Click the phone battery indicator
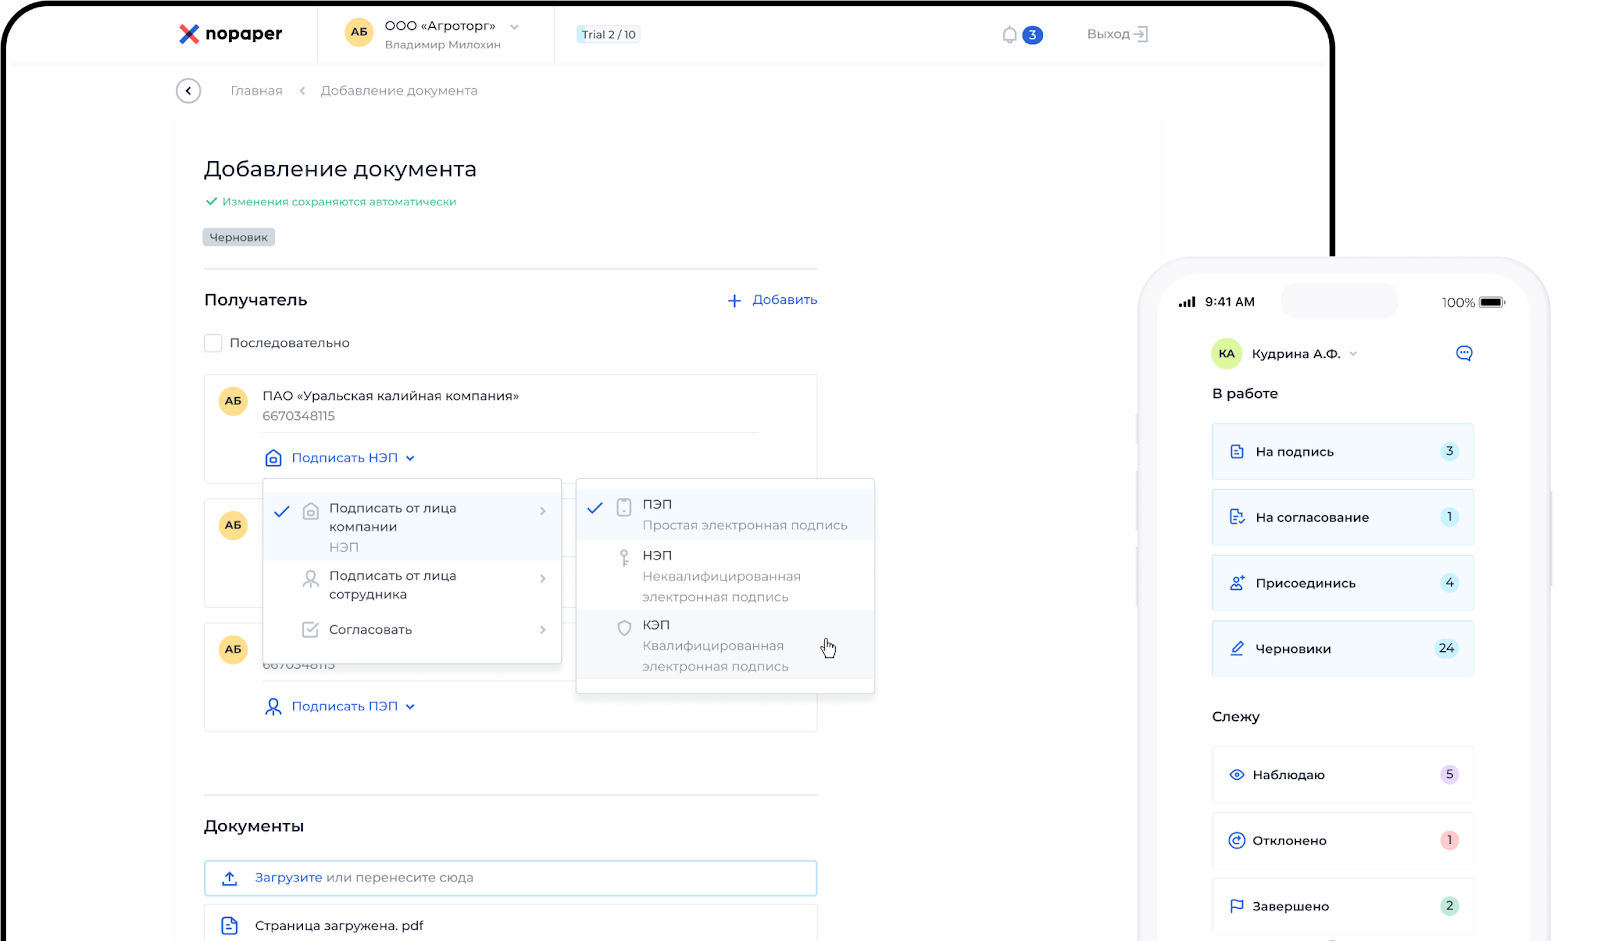Viewport: 1600px width, 941px height. click(x=1492, y=302)
